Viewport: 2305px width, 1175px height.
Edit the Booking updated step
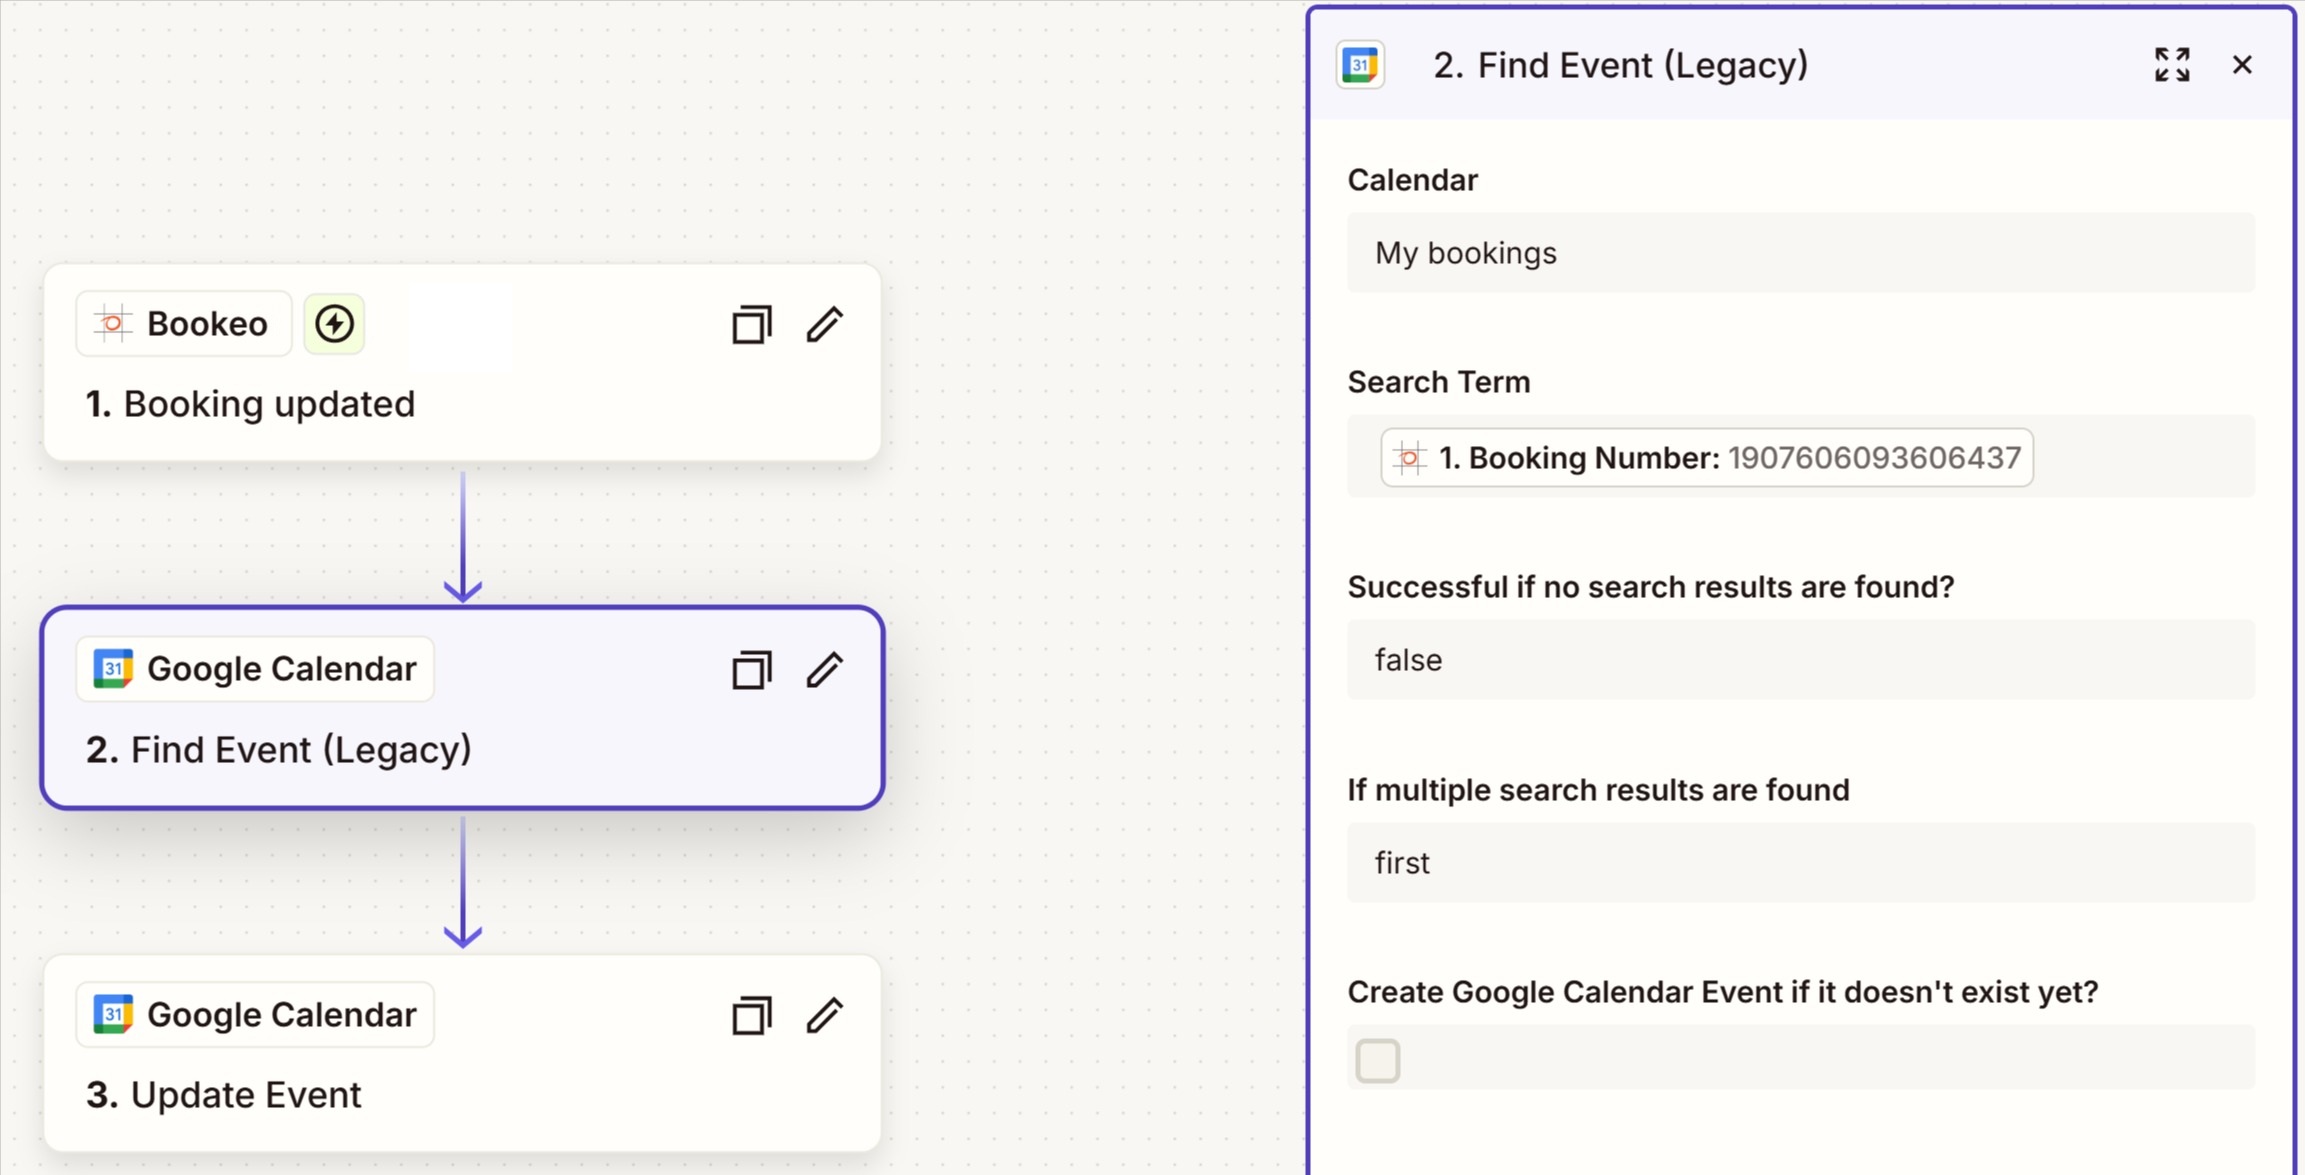(x=825, y=324)
